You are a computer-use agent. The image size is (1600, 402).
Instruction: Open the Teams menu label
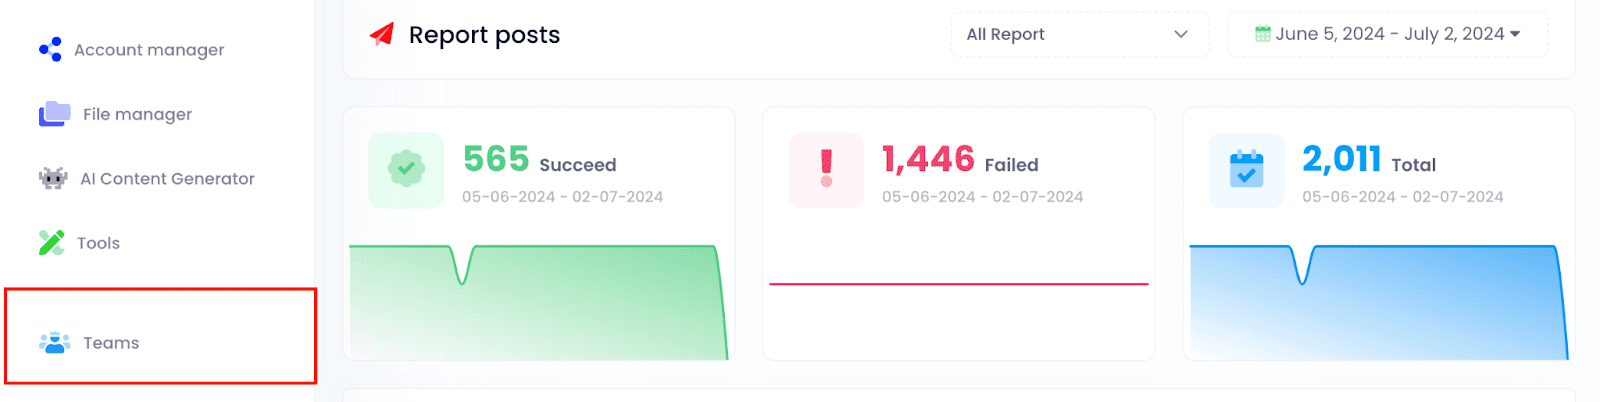[111, 343]
